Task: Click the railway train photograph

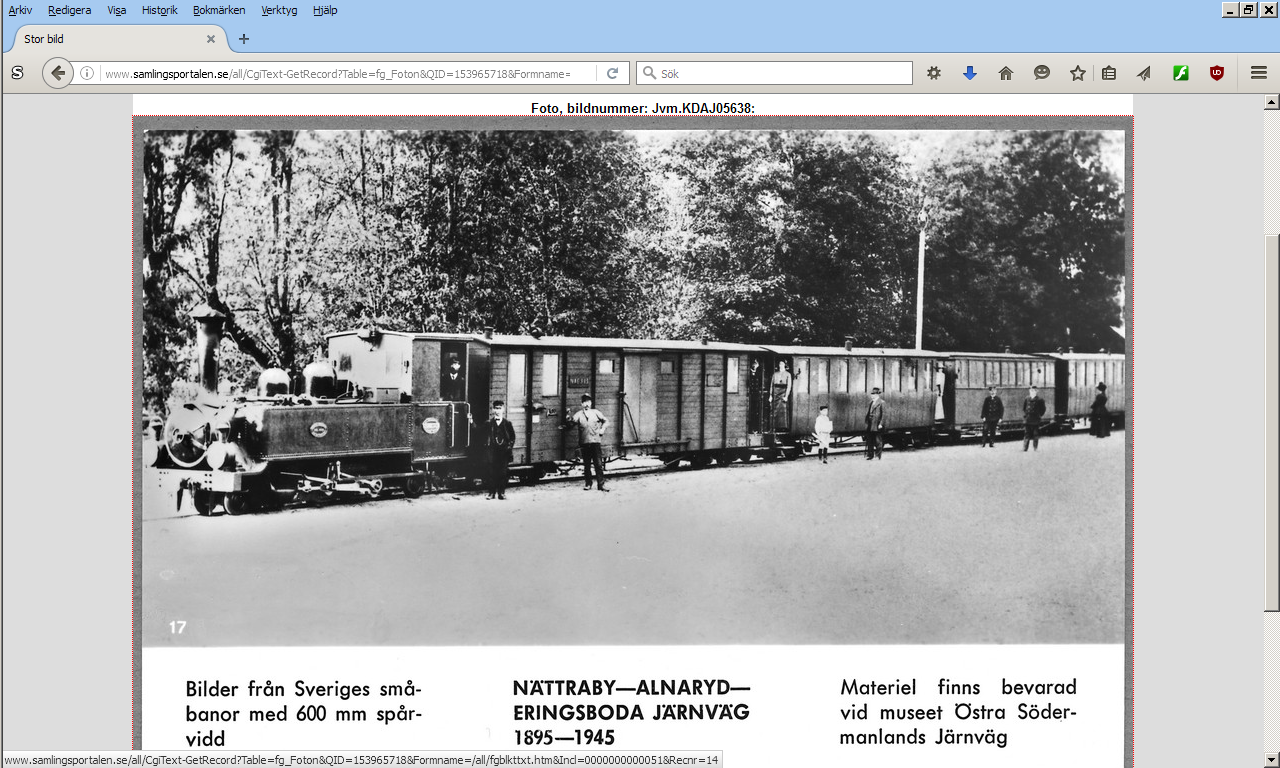Action: pos(633,387)
